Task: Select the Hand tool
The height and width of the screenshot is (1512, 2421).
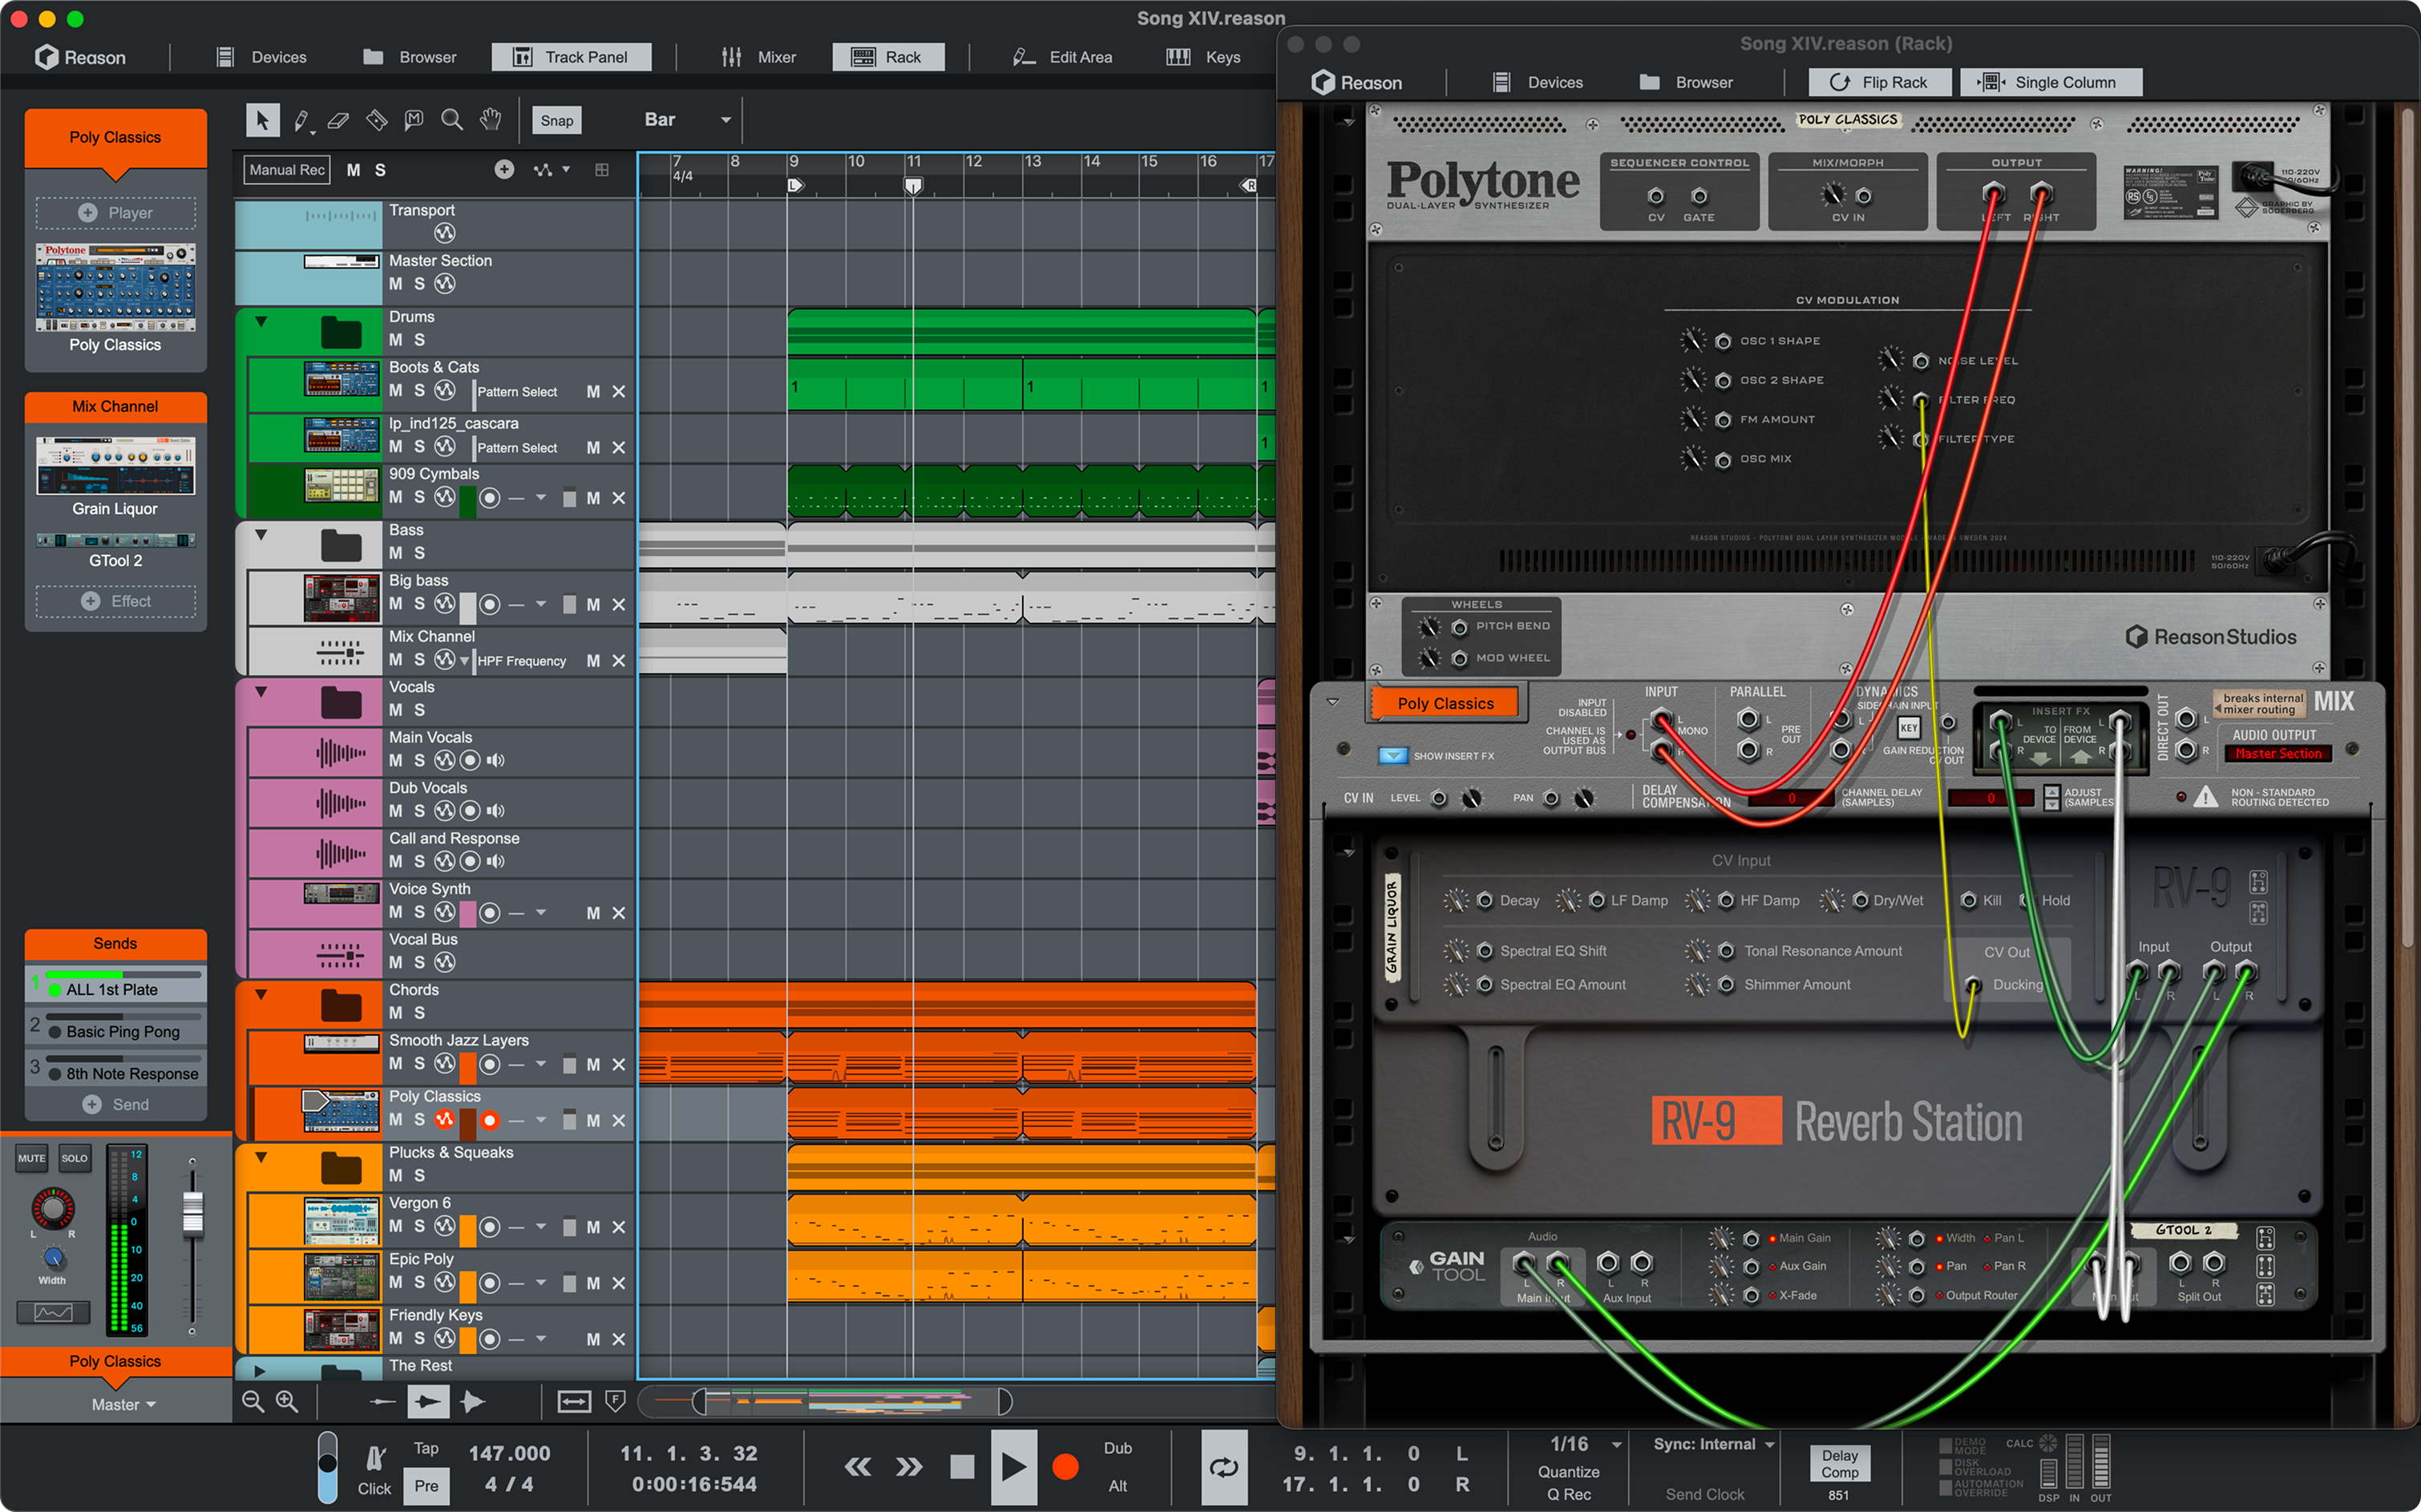Action: [490, 121]
